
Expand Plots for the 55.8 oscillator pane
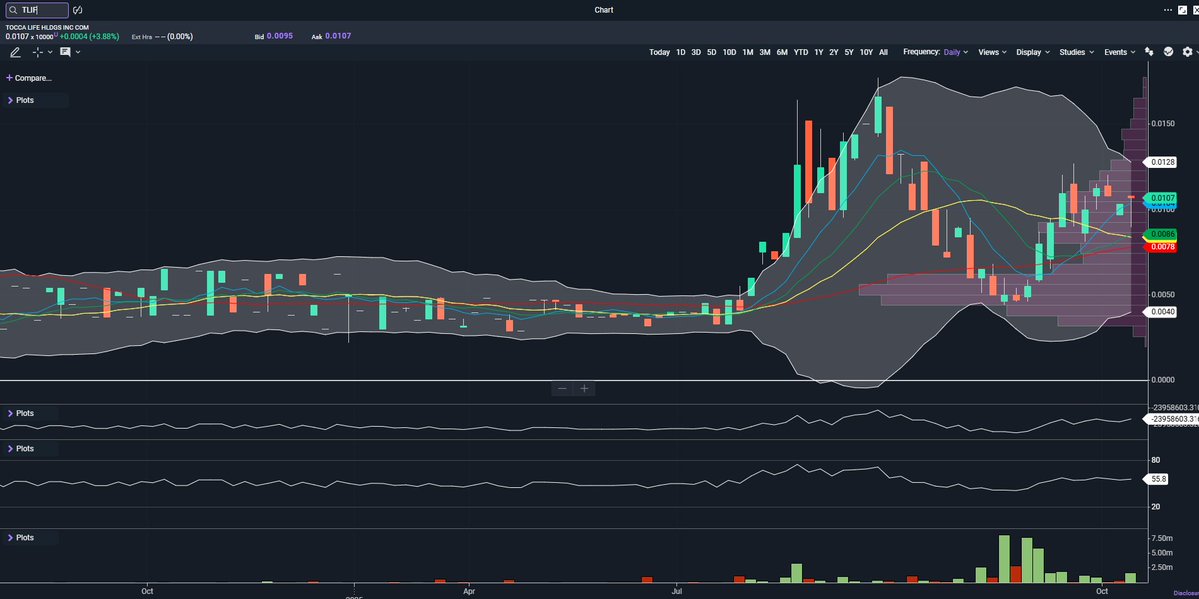click(x=21, y=448)
